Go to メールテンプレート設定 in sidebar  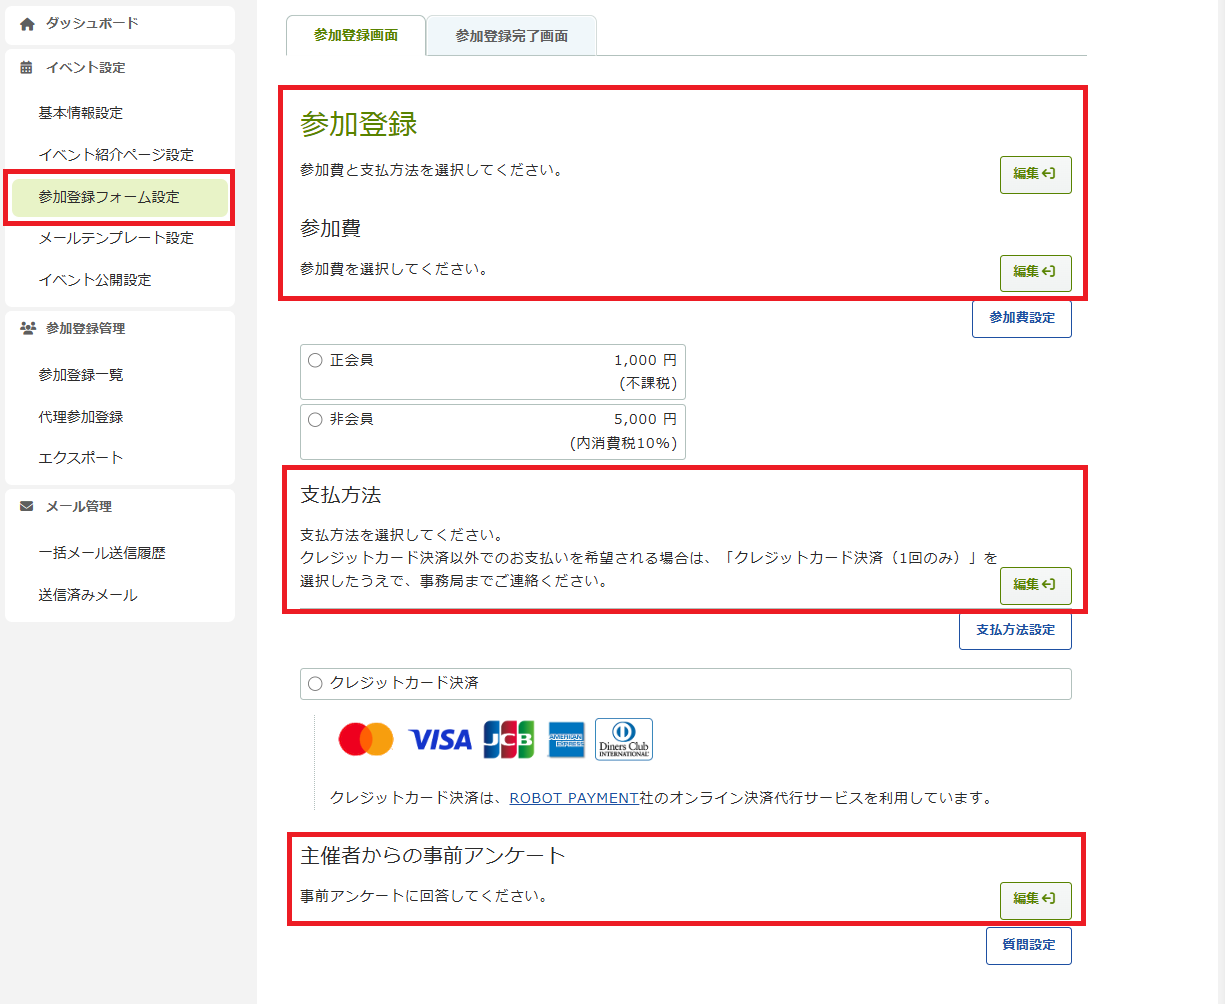click(x=116, y=238)
